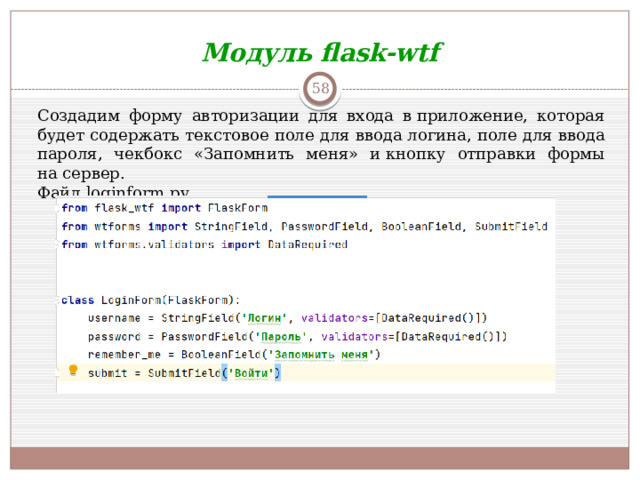Click the line importing StringField, PasswordField
Image resolution: width=640 pixels, height=480 pixels.
304,227
